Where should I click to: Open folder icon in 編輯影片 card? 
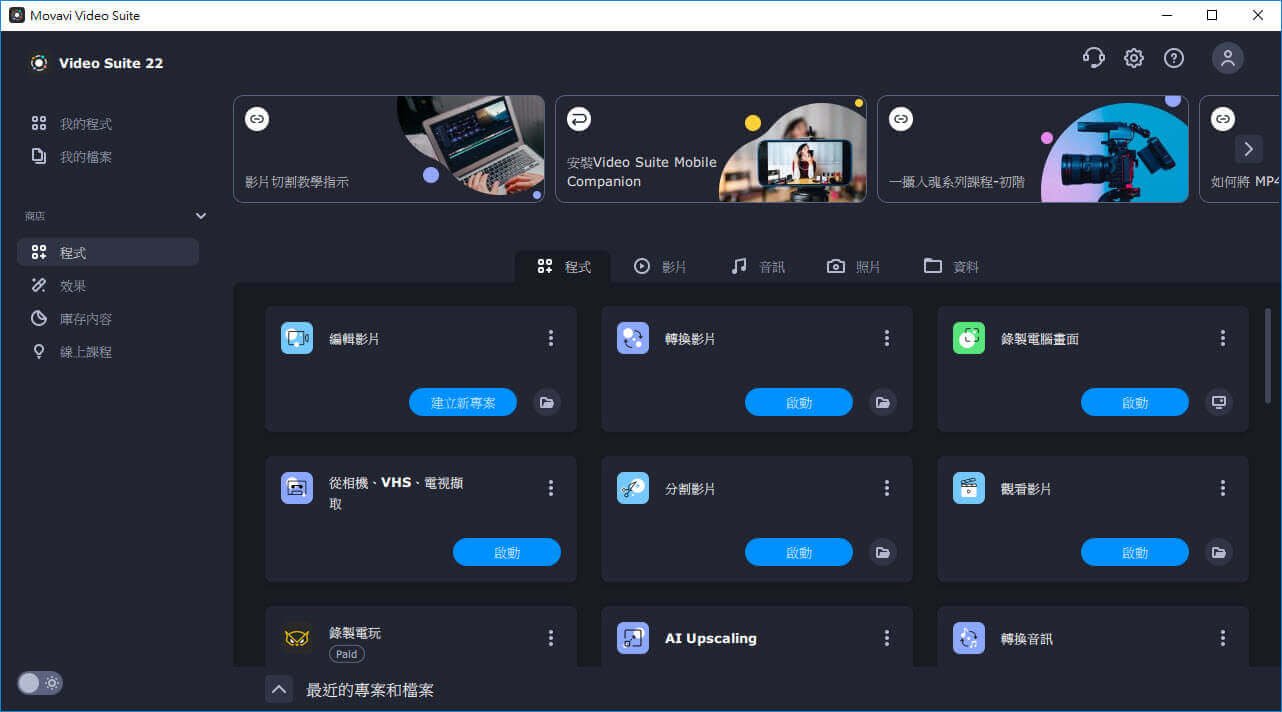click(x=547, y=402)
